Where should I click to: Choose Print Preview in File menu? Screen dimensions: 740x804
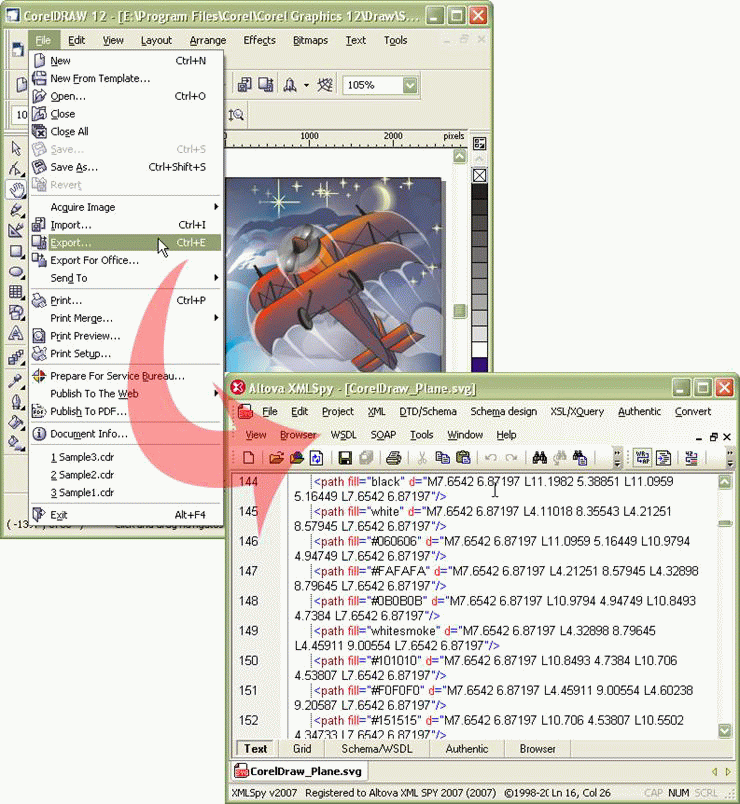pyautogui.click(x=125, y=336)
